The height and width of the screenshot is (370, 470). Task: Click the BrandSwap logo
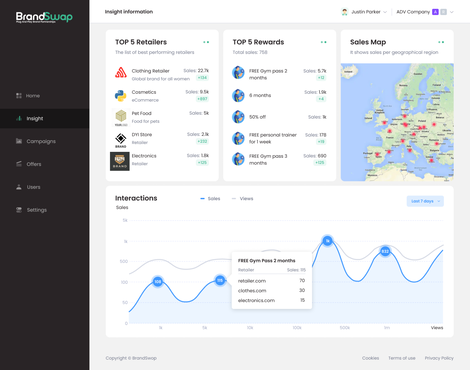coord(44,17)
